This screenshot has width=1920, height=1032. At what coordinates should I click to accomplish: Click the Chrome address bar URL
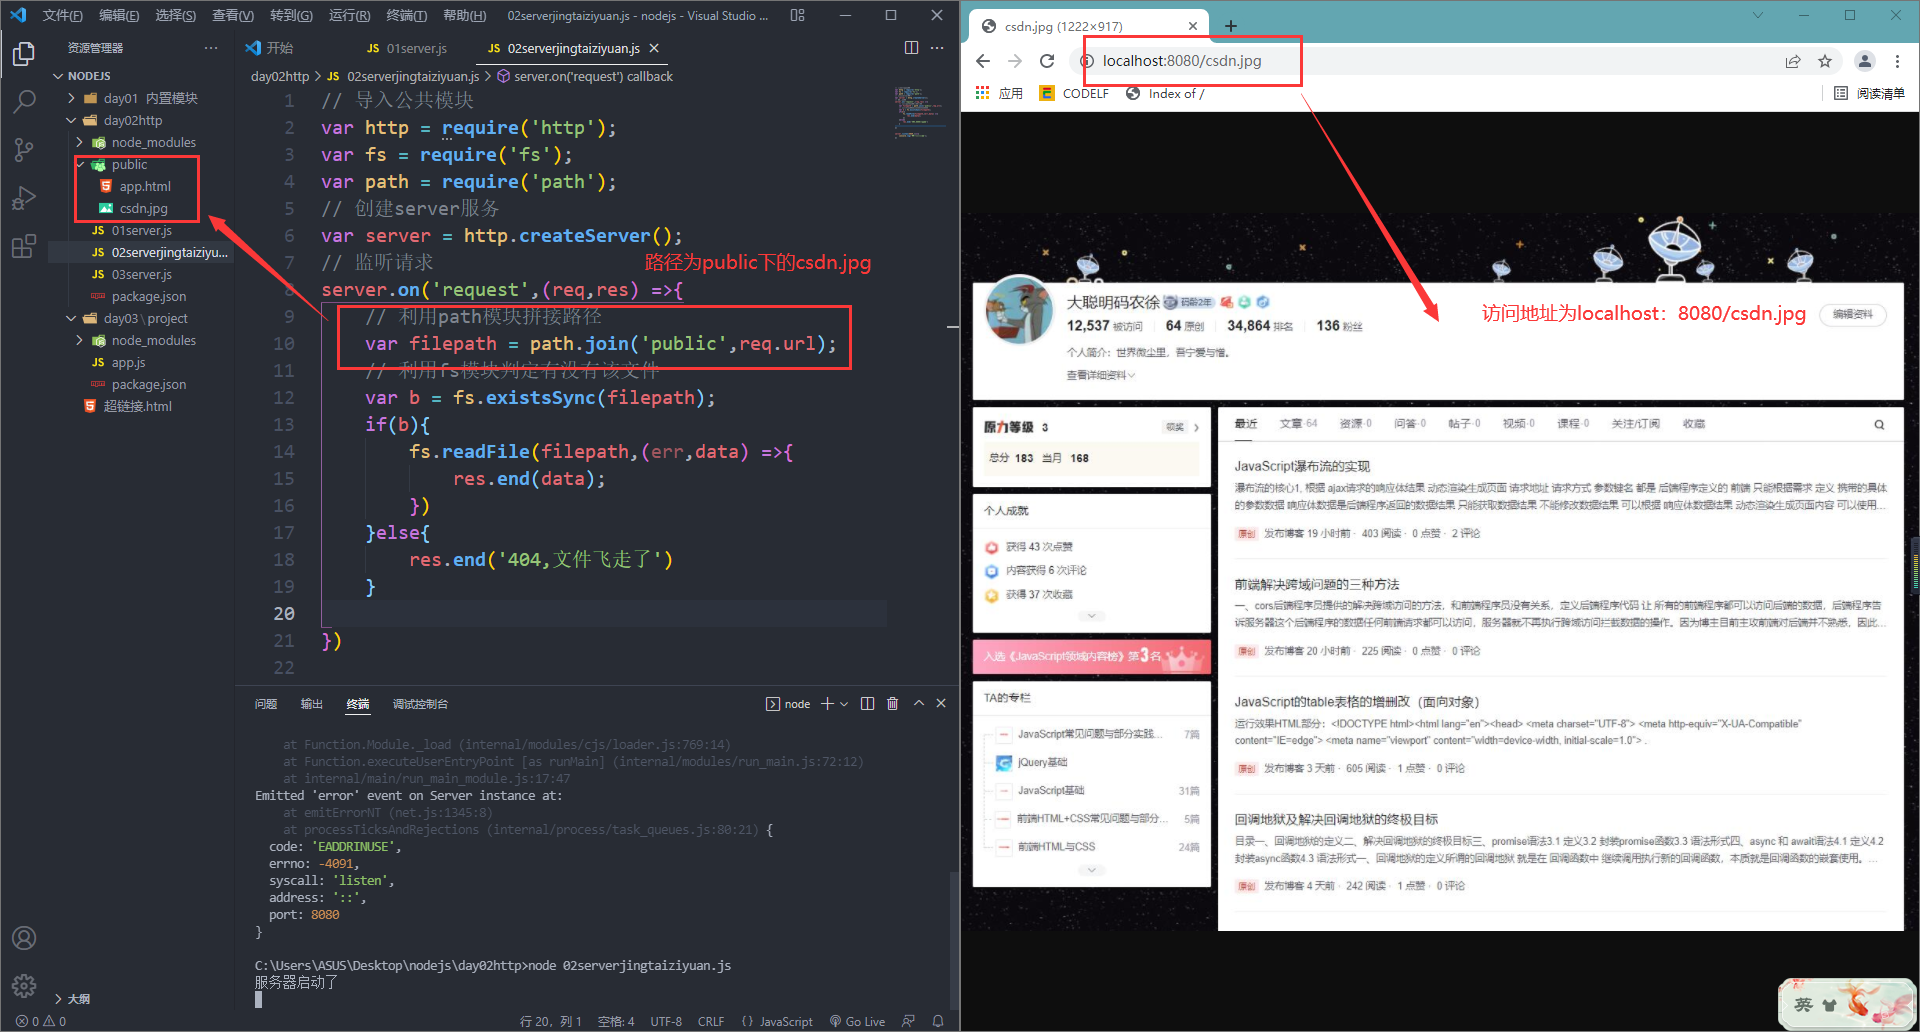(1181, 61)
